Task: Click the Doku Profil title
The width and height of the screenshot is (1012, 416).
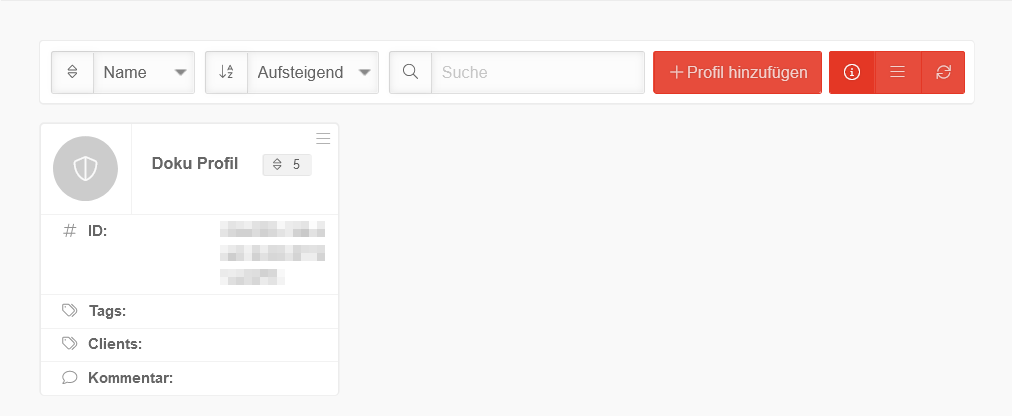Action: coord(195,164)
